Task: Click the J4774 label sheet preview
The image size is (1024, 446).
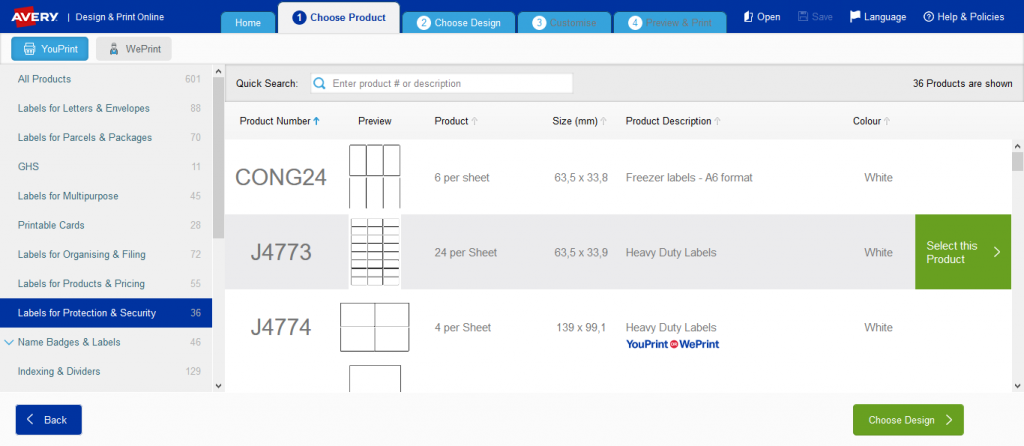Action: click(x=375, y=327)
